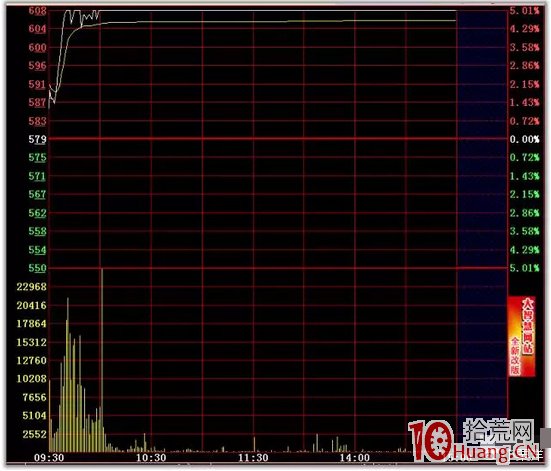The image size is (551, 471).
Task: Click the green 571 price label
Action: 37,176
